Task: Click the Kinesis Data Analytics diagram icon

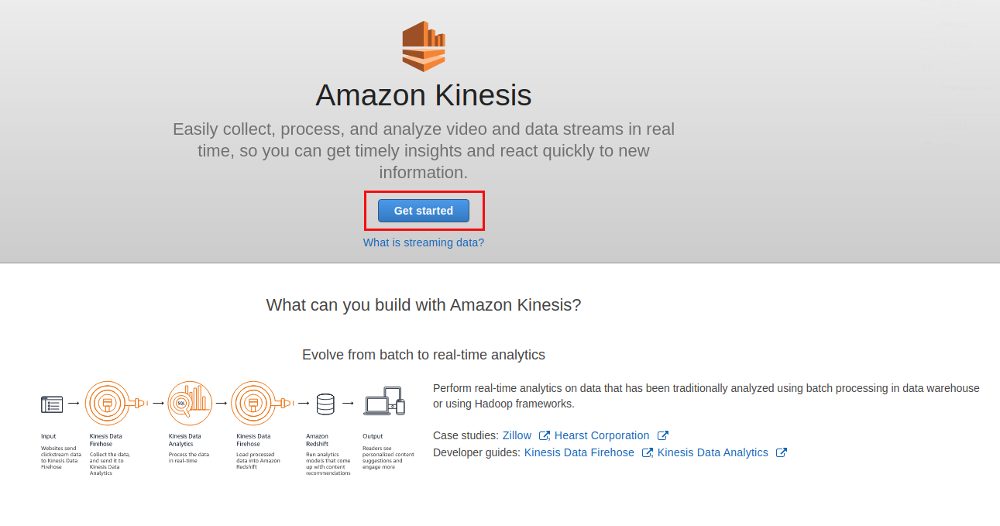Action: coord(189,403)
